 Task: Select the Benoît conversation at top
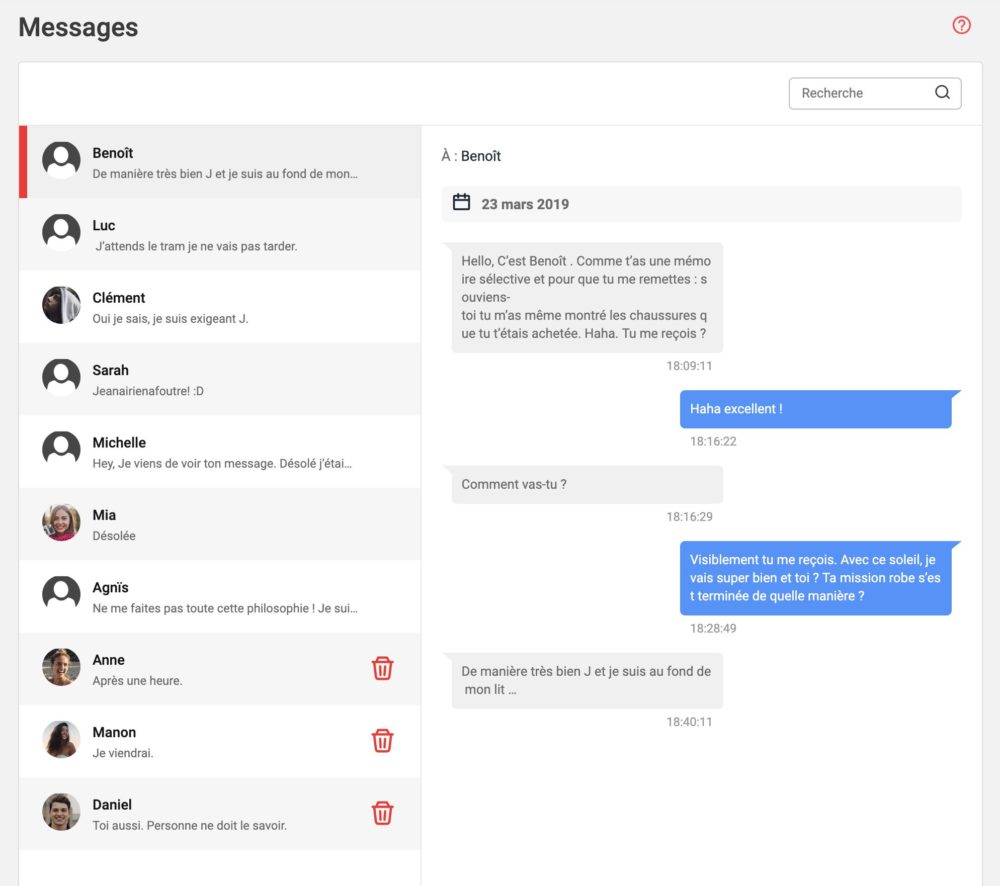tap(220, 162)
